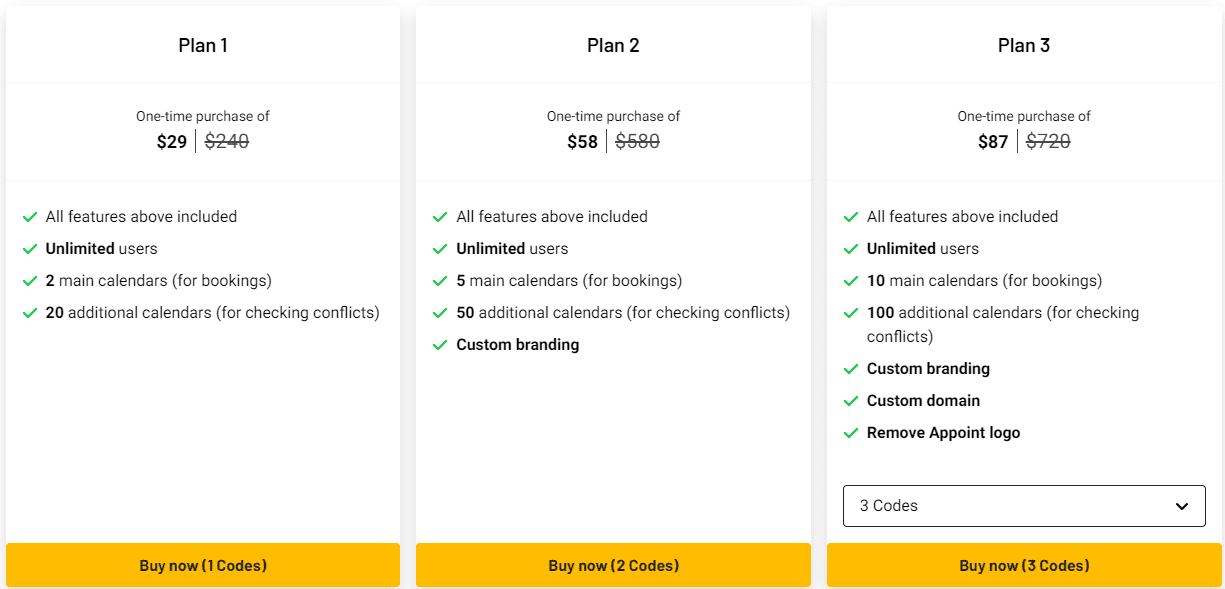Click the $87 price in Plan 3
1225x589 pixels.
pyautogui.click(x=993, y=142)
